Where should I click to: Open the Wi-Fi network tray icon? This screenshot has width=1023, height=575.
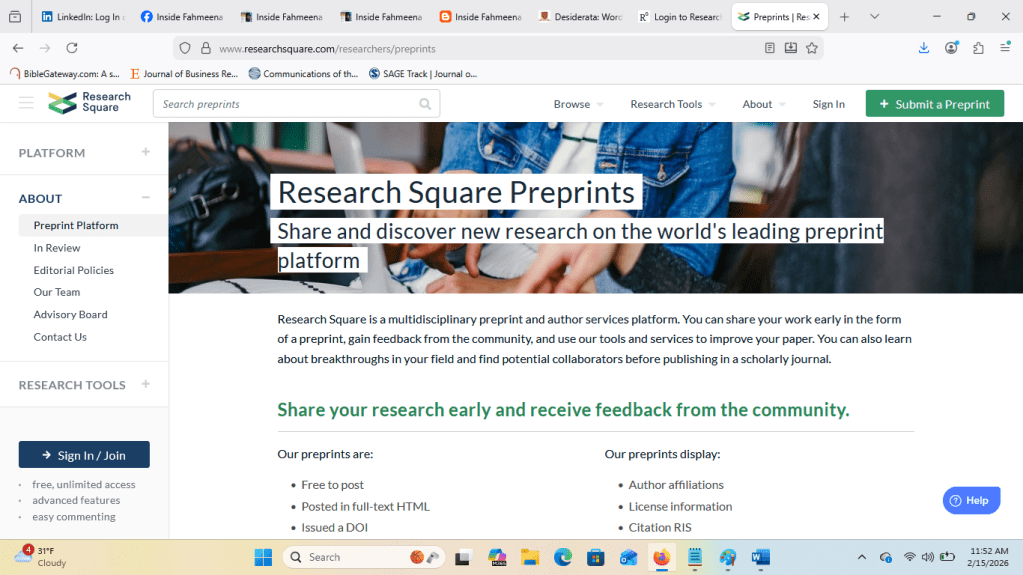pyautogui.click(x=909, y=557)
